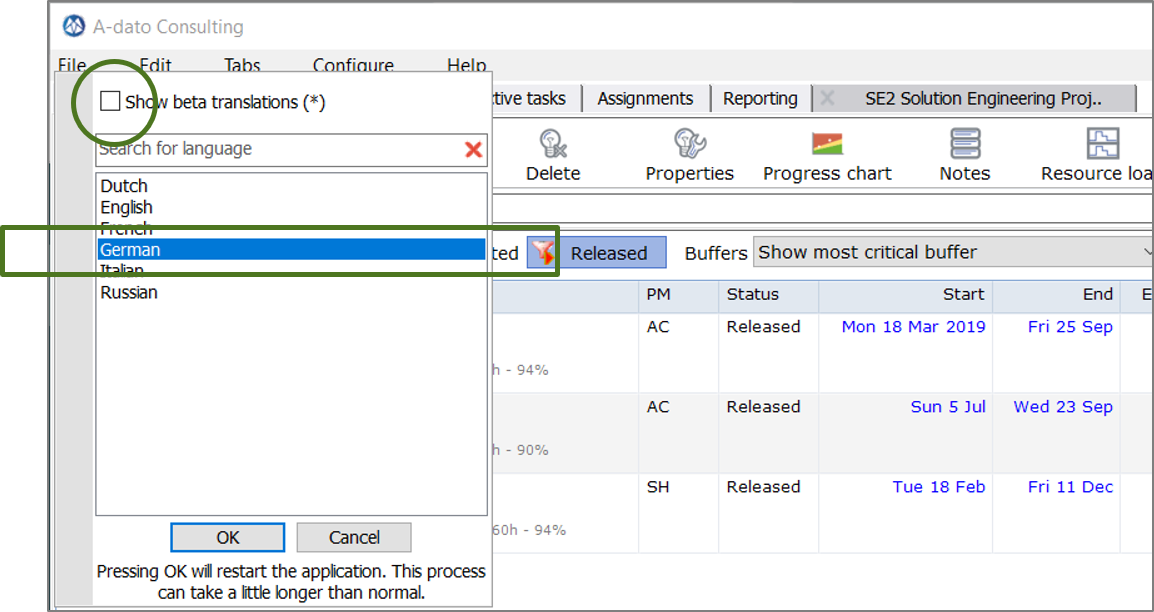Open SE2 Solution Engineering Proj.. tab
Viewport: 1154px width, 612px height.
click(x=983, y=99)
